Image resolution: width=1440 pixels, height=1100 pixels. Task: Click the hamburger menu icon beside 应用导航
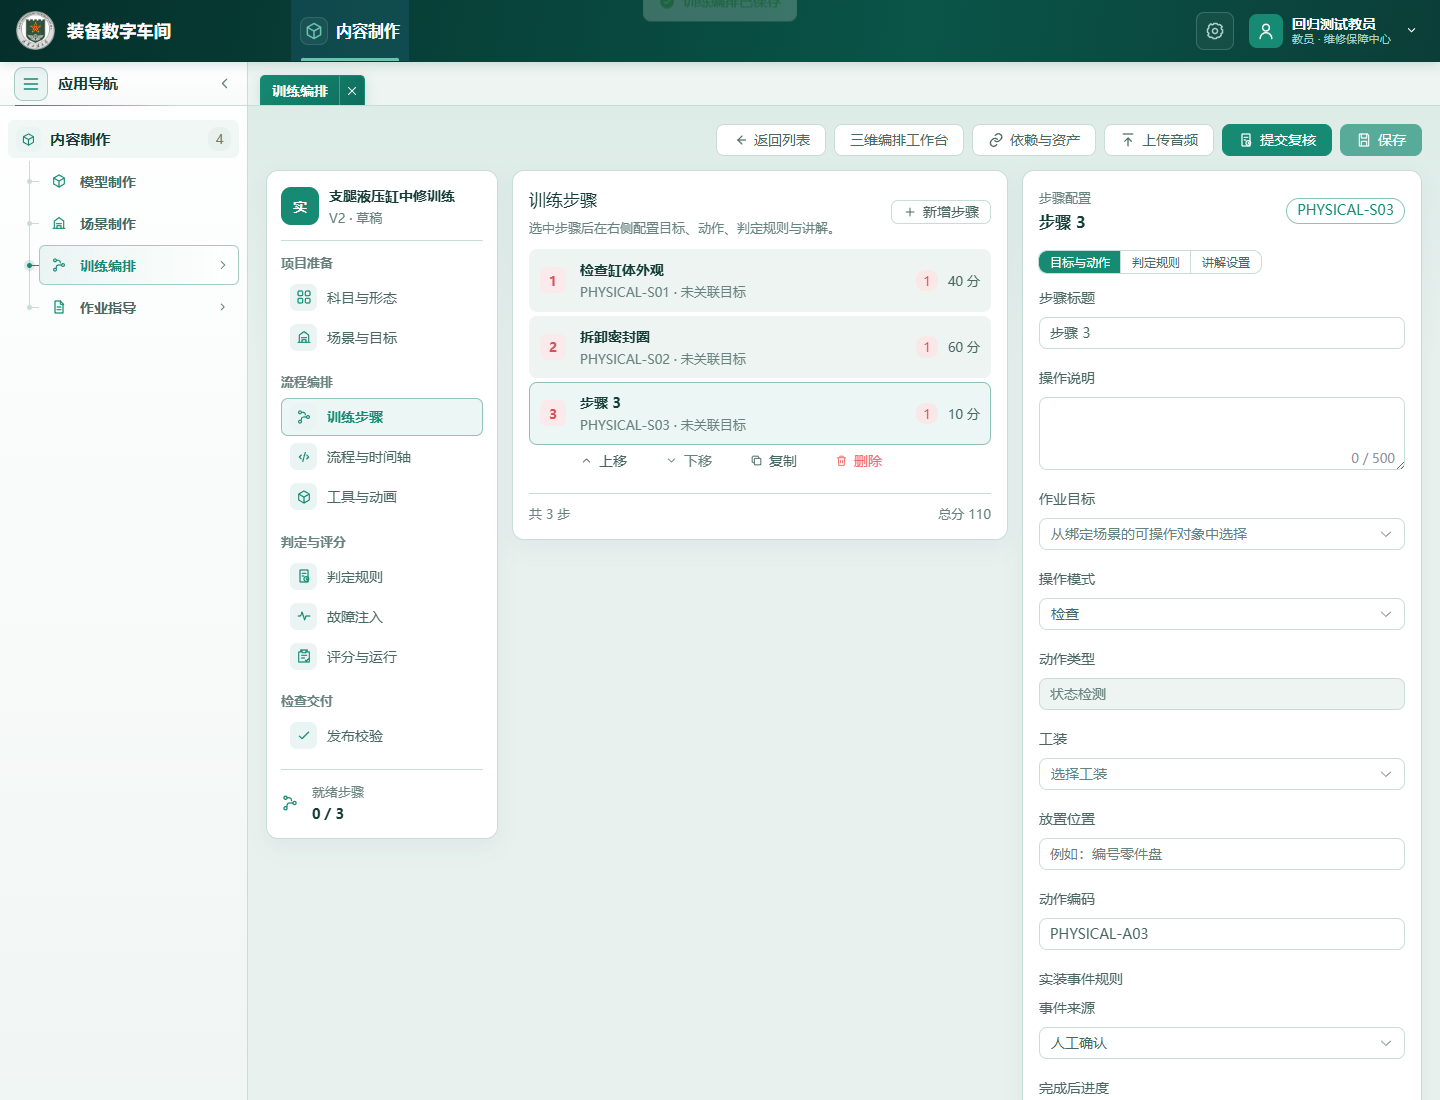coord(31,84)
